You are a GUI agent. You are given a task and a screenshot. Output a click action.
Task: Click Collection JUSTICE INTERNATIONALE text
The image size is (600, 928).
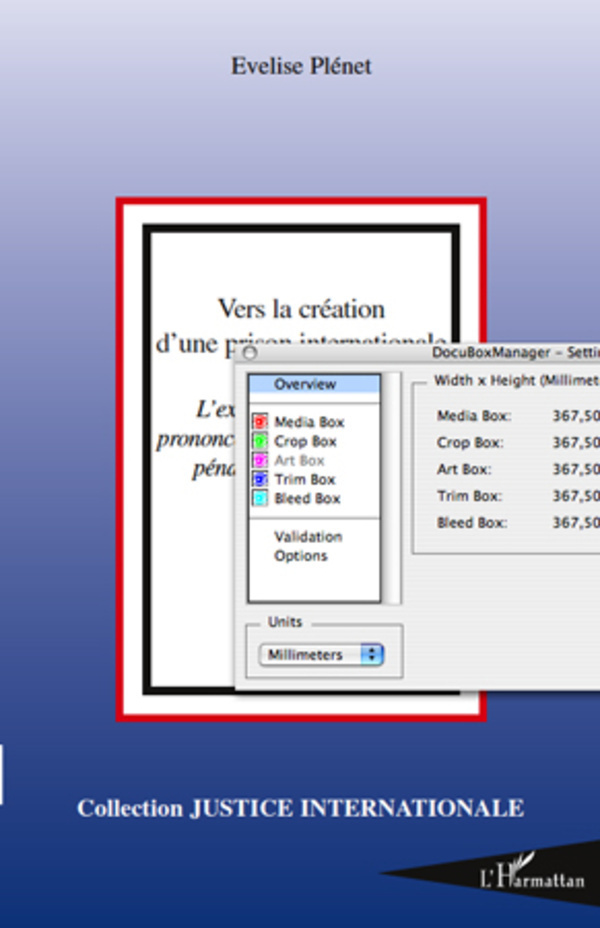point(300,808)
